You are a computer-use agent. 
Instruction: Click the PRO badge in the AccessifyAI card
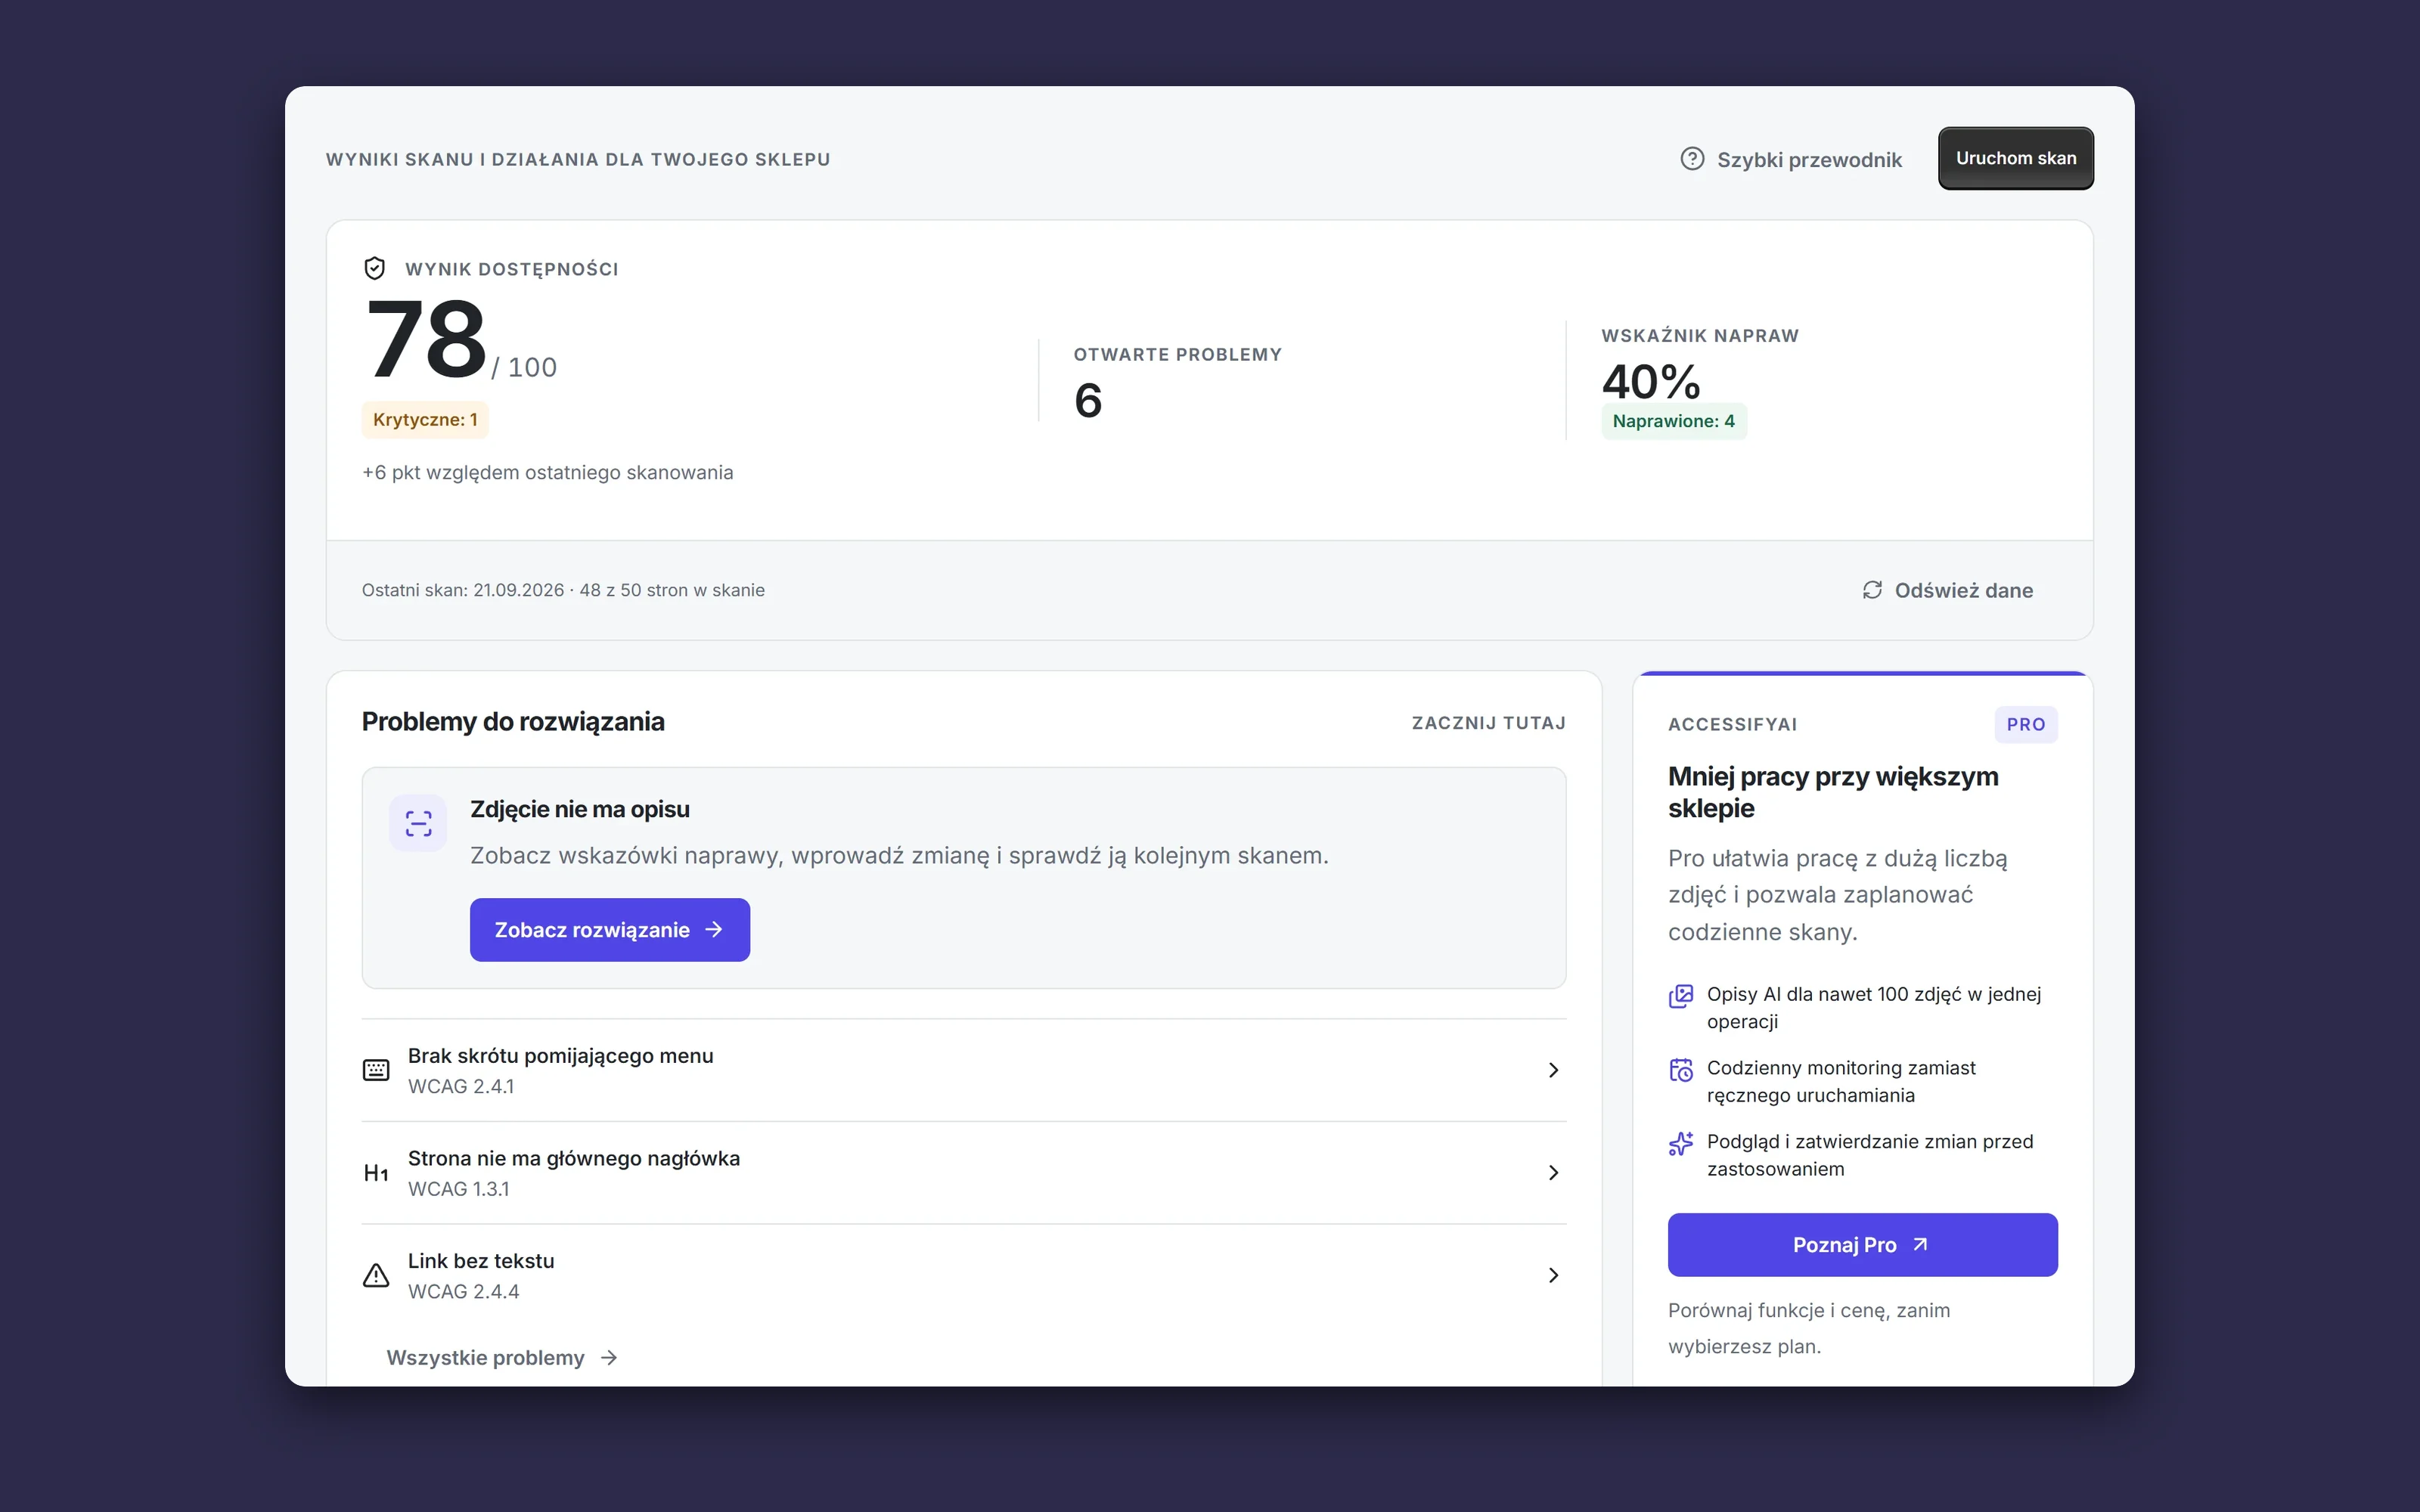[2026, 724]
